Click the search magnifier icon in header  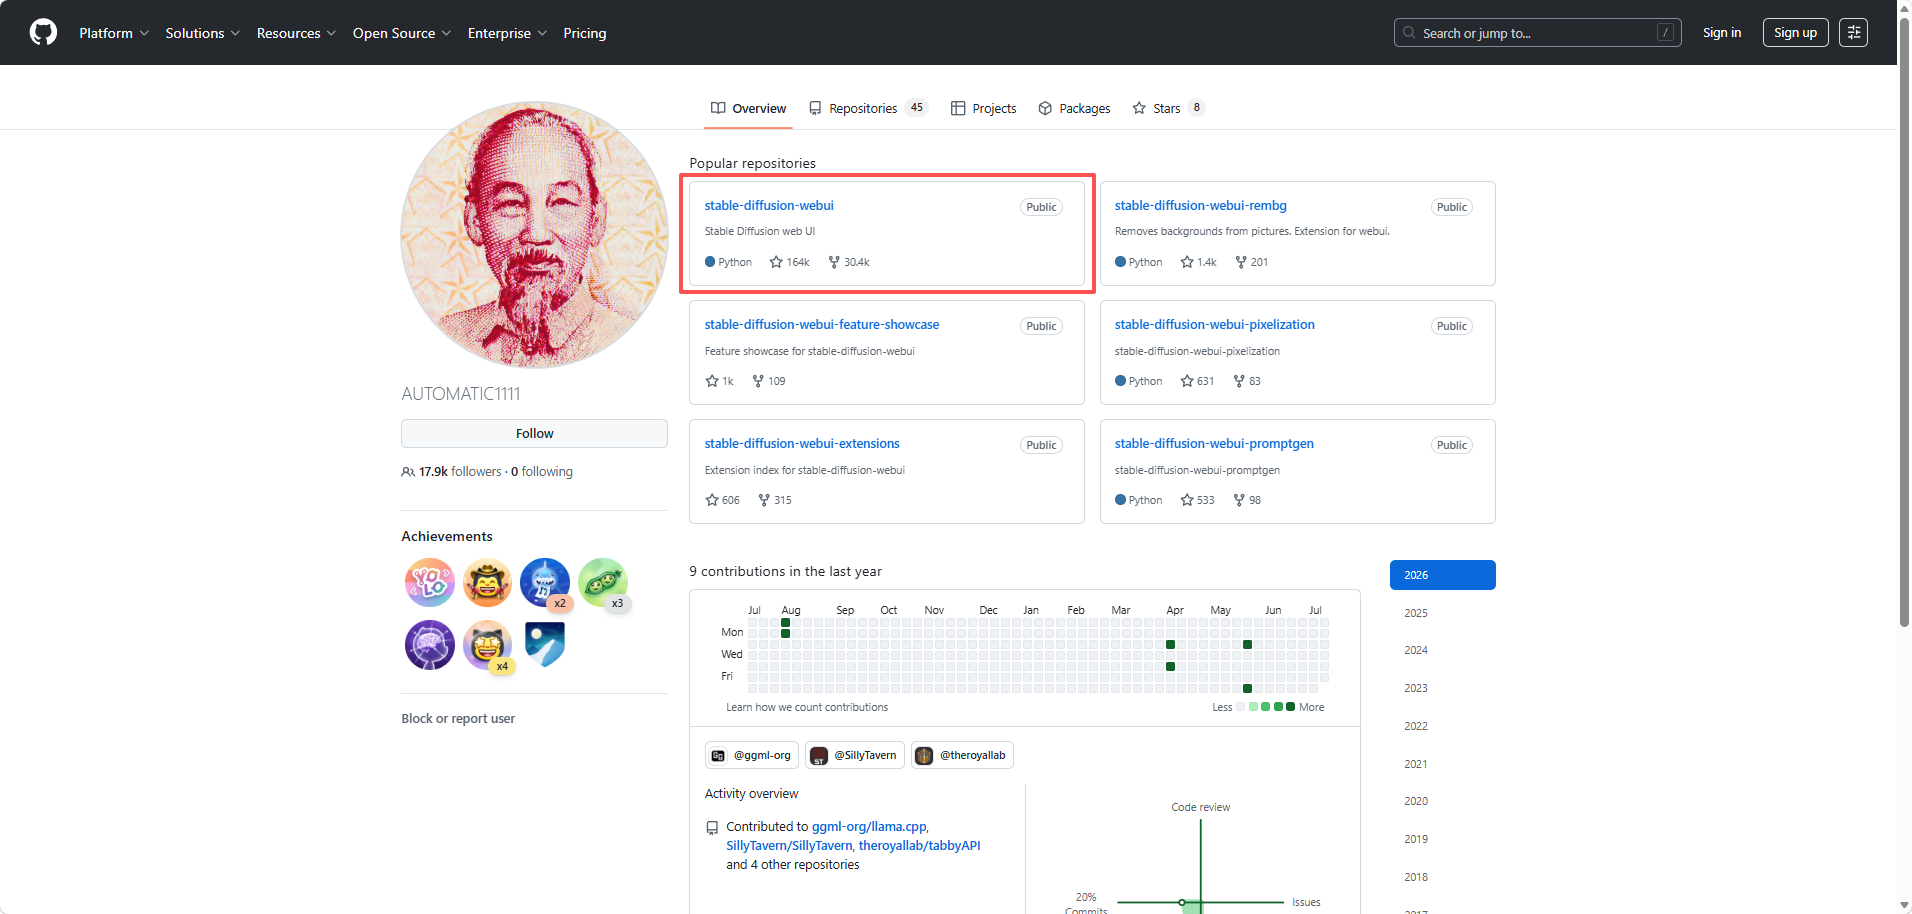(x=1409, y=33)
